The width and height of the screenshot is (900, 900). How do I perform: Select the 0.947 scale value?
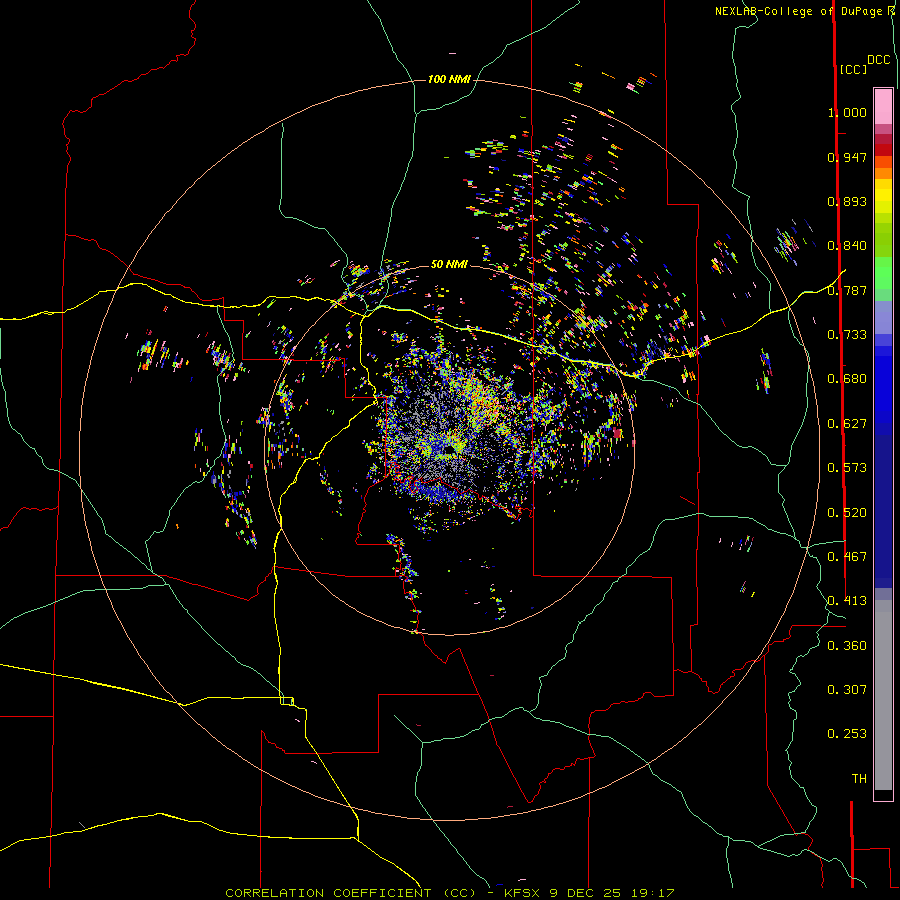pos(847,157)
